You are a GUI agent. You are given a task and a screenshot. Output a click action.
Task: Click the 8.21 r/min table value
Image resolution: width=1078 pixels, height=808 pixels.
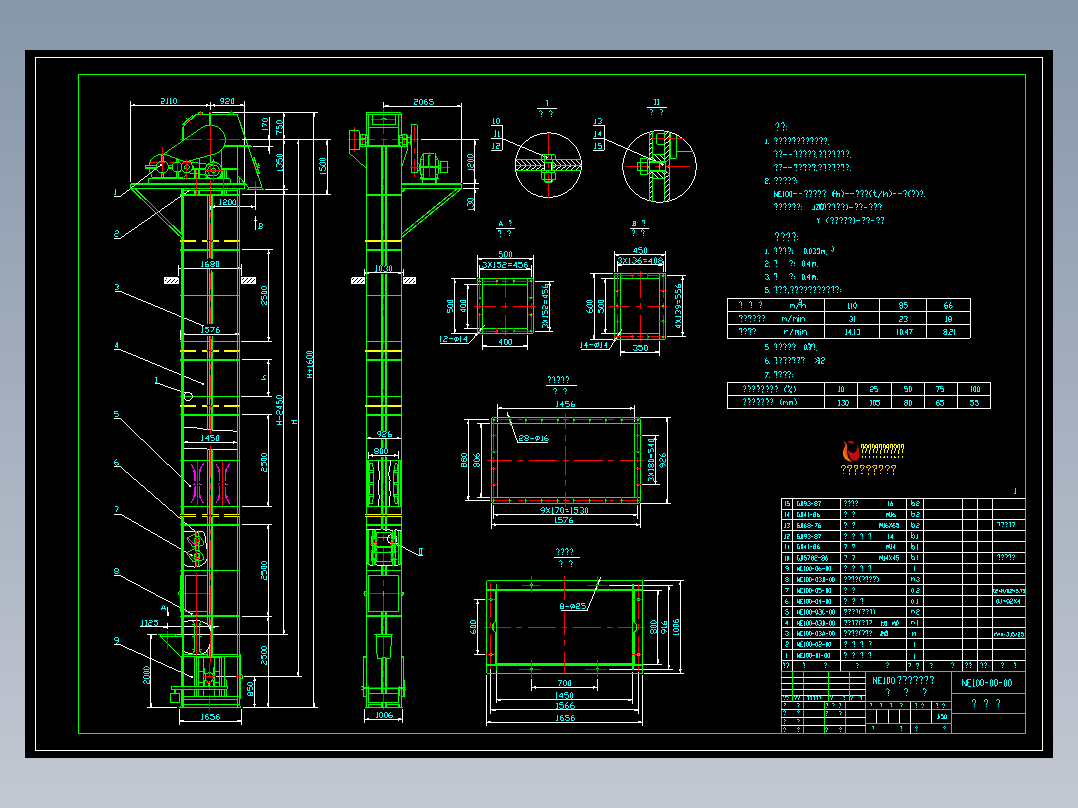949,332
